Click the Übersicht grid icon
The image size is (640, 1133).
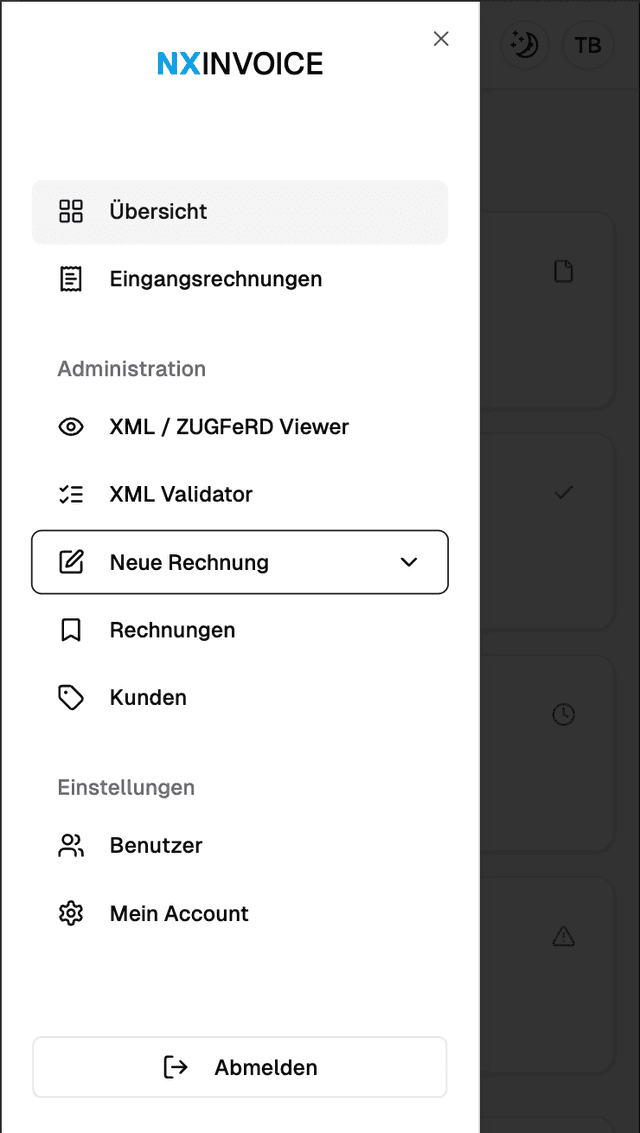coord(71,212)
